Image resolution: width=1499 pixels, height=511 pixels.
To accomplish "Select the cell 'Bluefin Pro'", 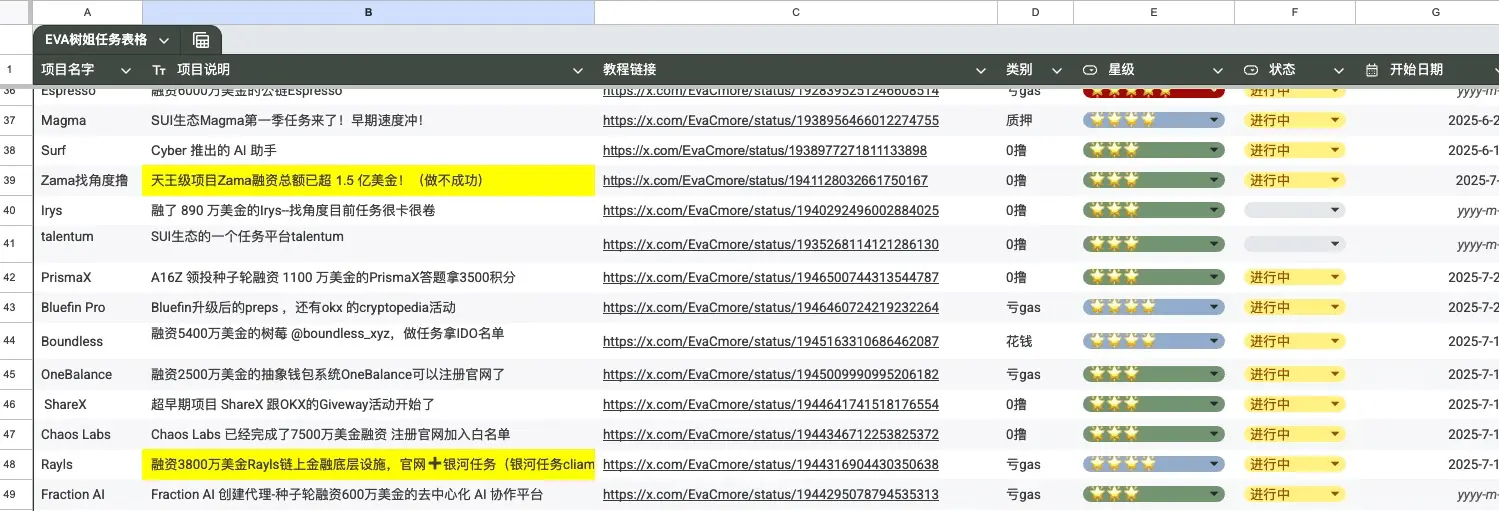I will point(88,307).
